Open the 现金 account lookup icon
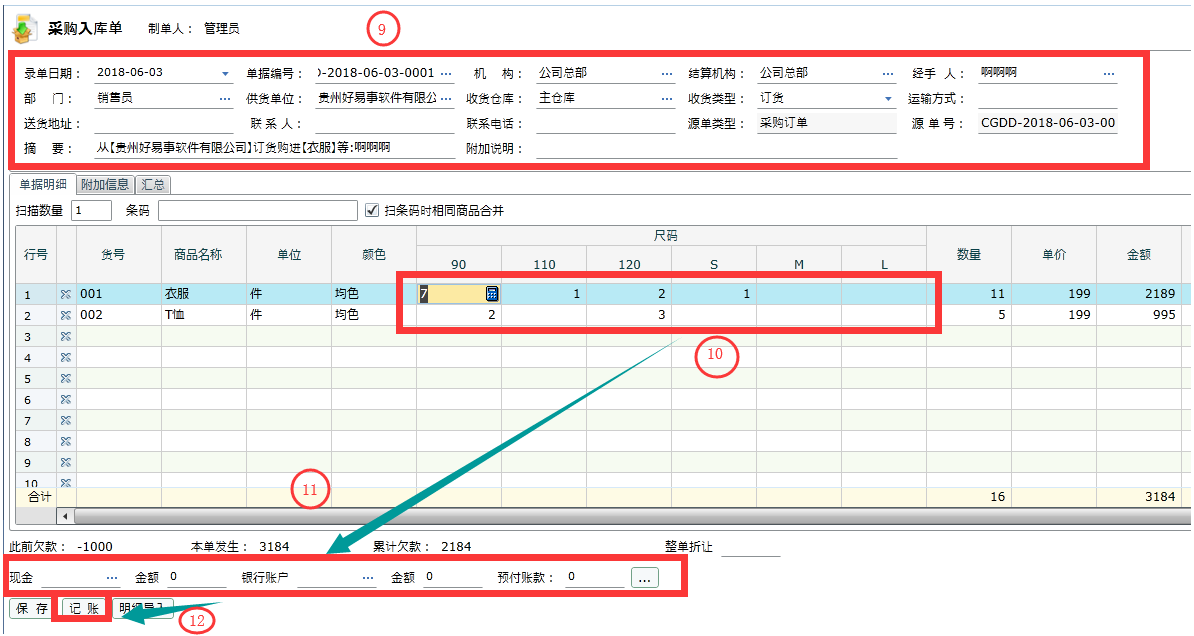The image size is (1194, 636). coord(111,578)
